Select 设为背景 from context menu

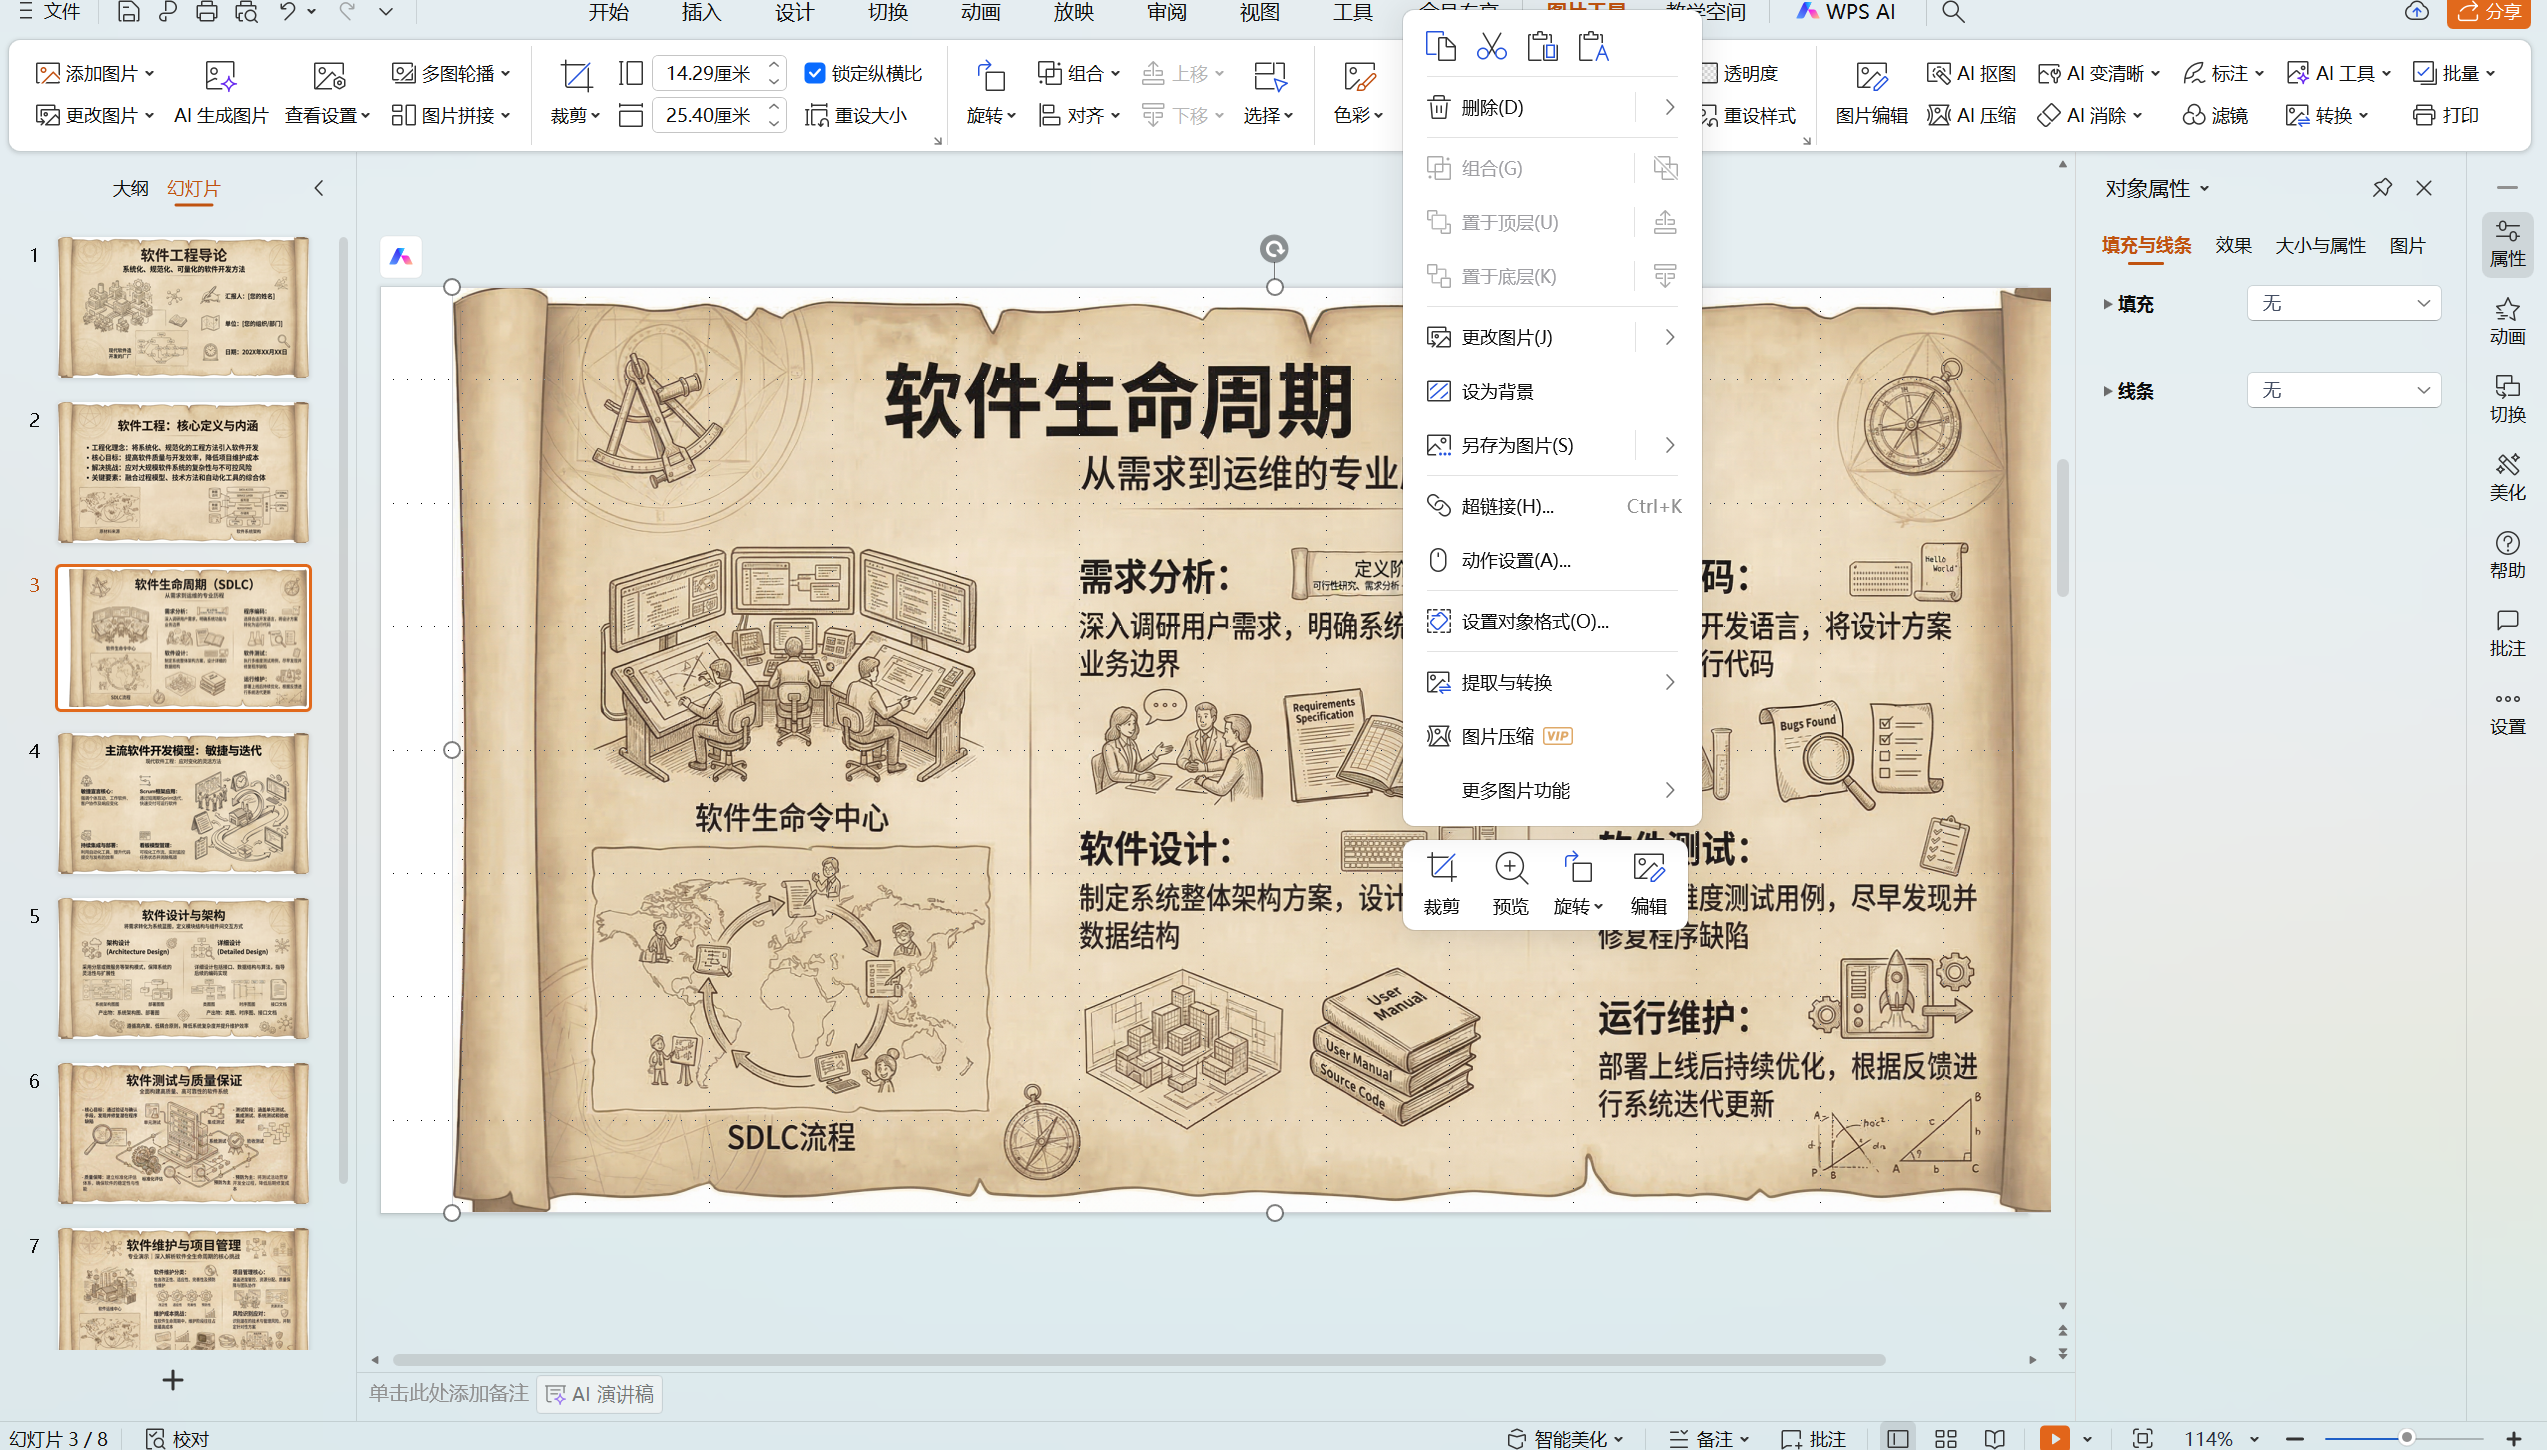[1497, 392]
